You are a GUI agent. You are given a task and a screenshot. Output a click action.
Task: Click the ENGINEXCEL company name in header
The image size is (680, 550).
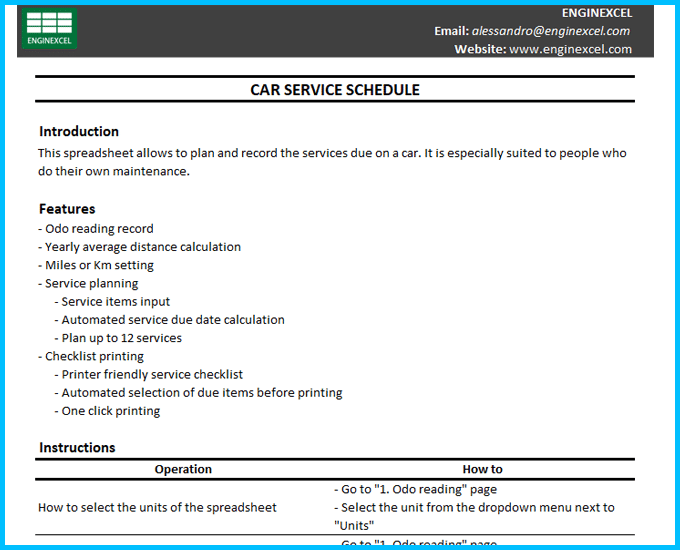[x=597, y=13]
